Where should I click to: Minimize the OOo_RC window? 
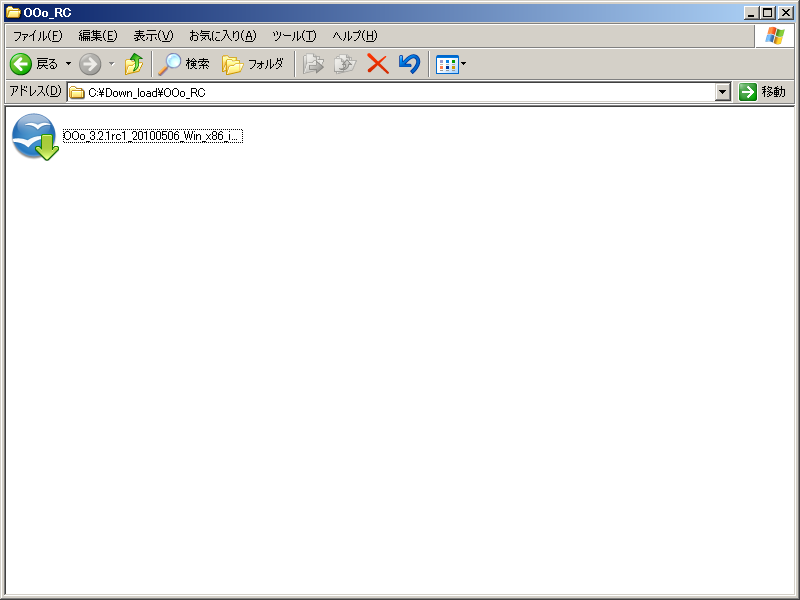[751, 13]
